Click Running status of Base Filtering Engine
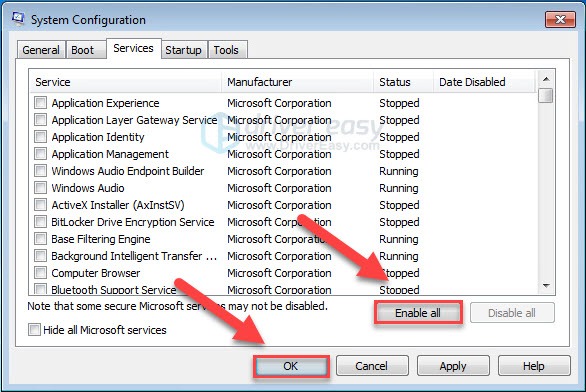 [x=399, y=239]
